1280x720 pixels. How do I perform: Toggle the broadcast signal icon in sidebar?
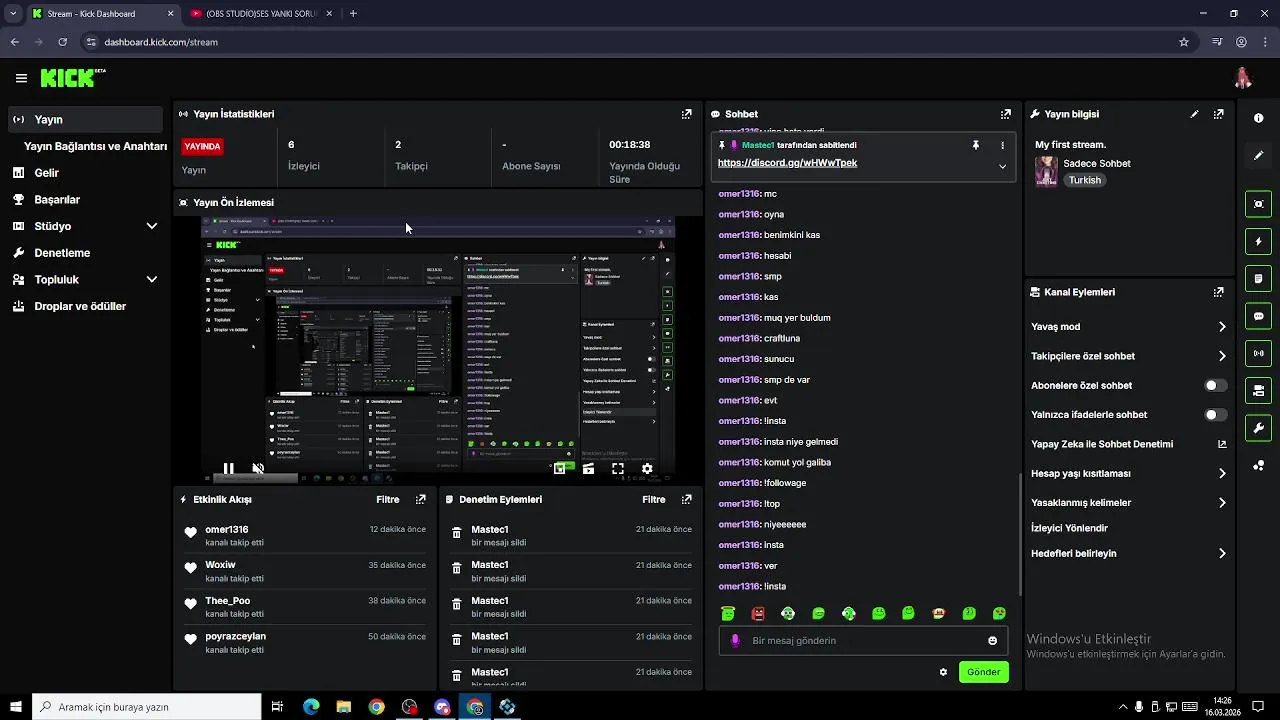click(1258, 353)
